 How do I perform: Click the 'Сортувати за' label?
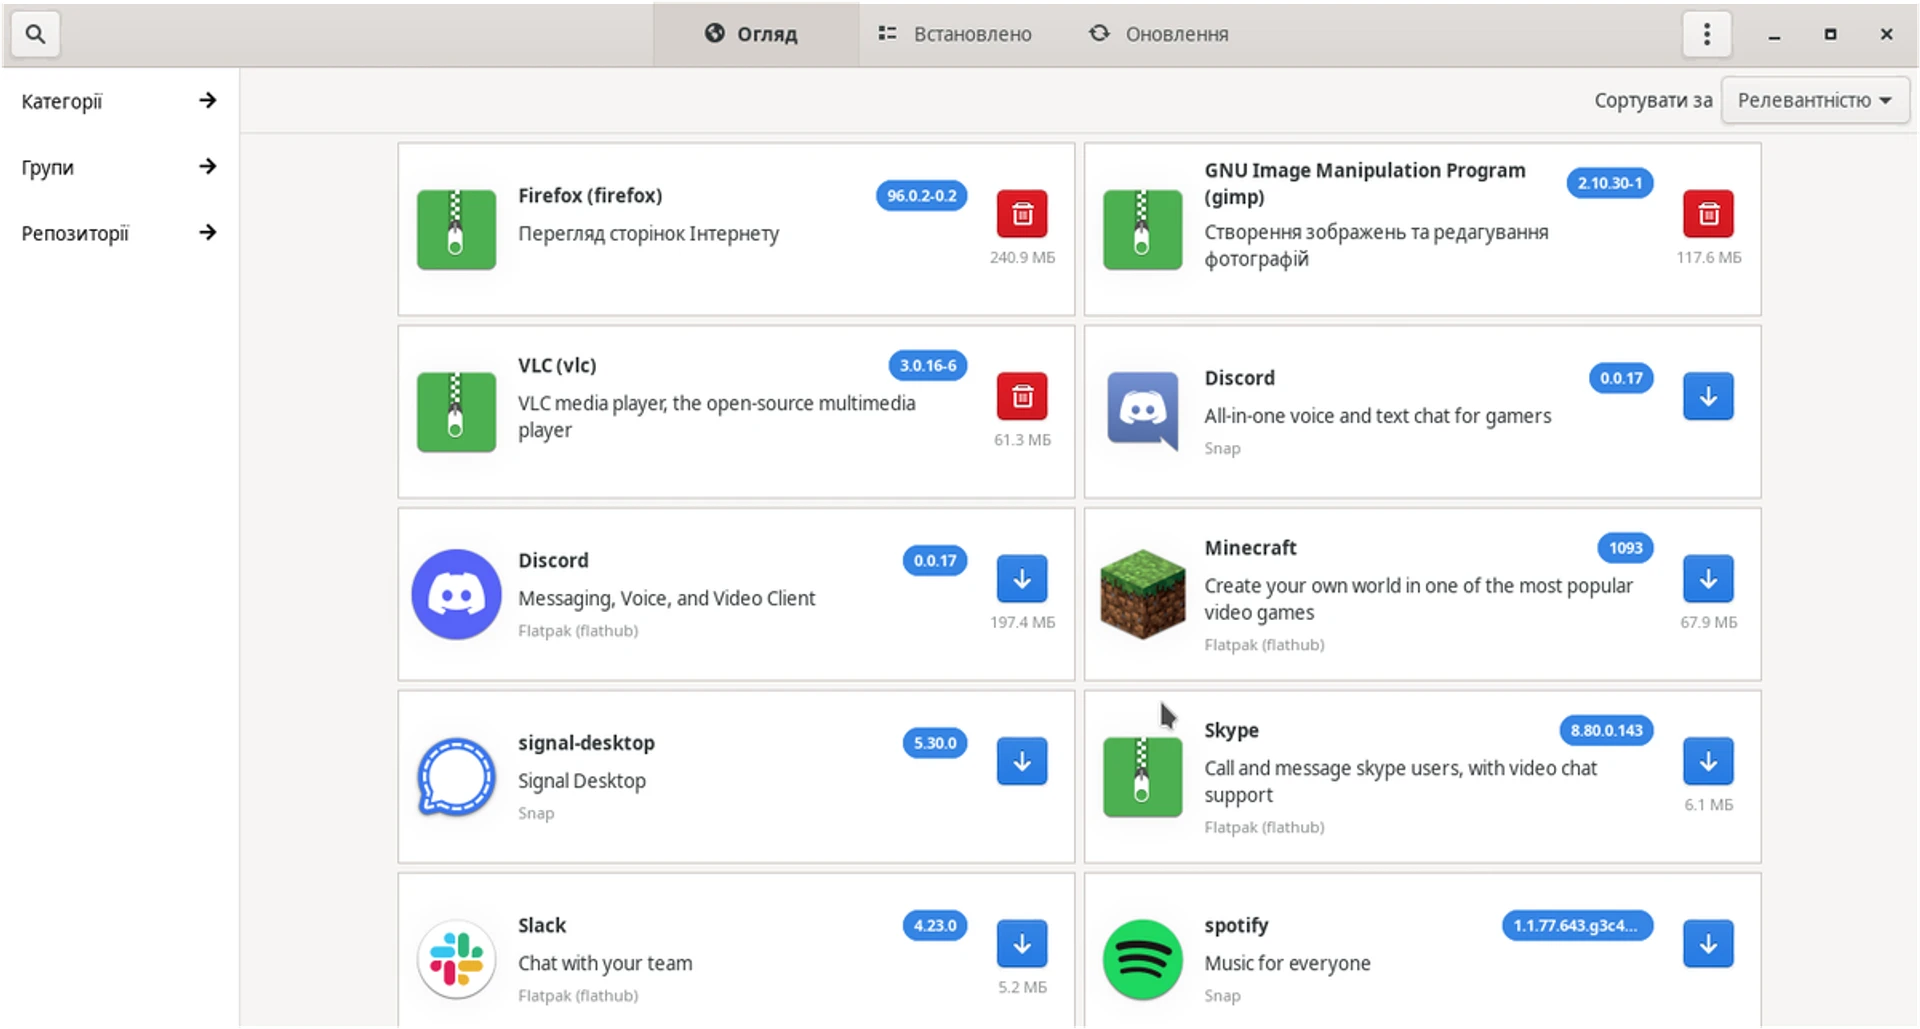click(1653, 101)
